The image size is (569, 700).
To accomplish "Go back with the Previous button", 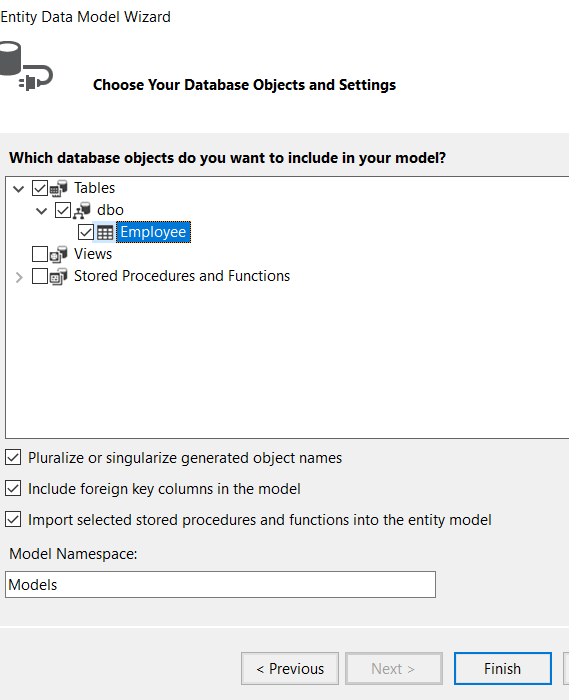I will pos(290,668).
